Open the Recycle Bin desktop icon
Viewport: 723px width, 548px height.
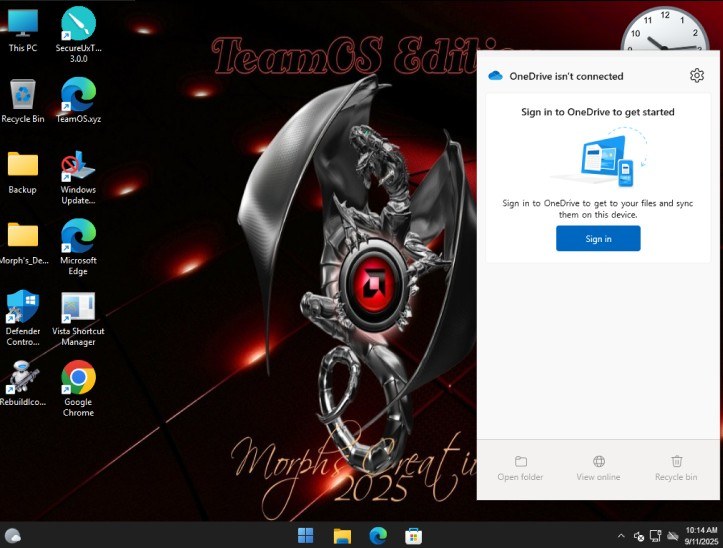click(x=23, y=101)
